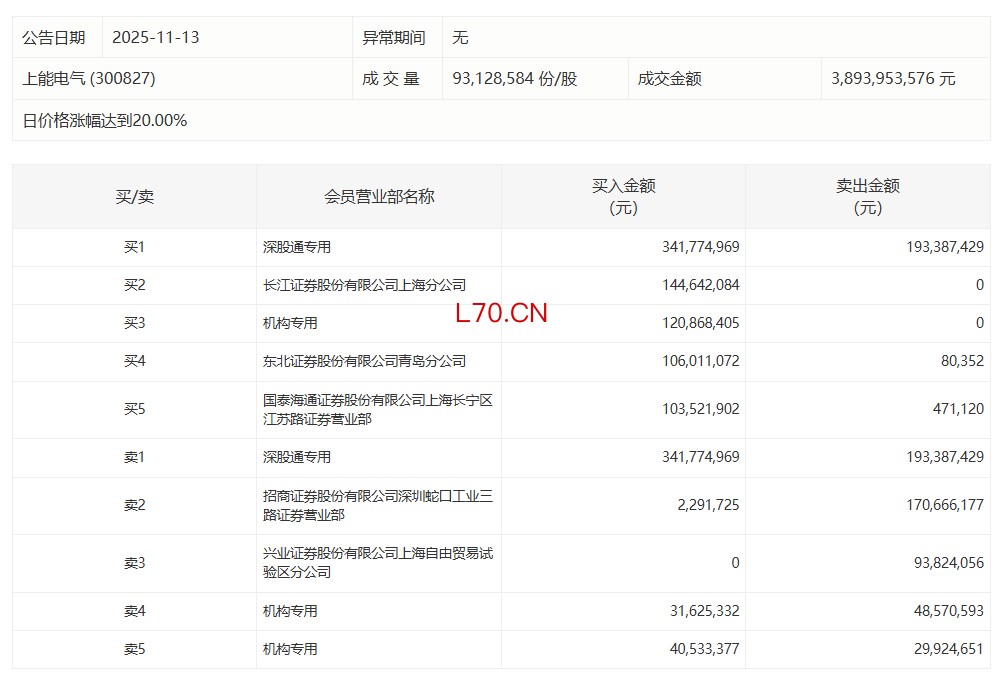Click the 卖5 row label
Image resolution: width=1004 pixels, height=686 pixels.
click(x=134, y=649)
